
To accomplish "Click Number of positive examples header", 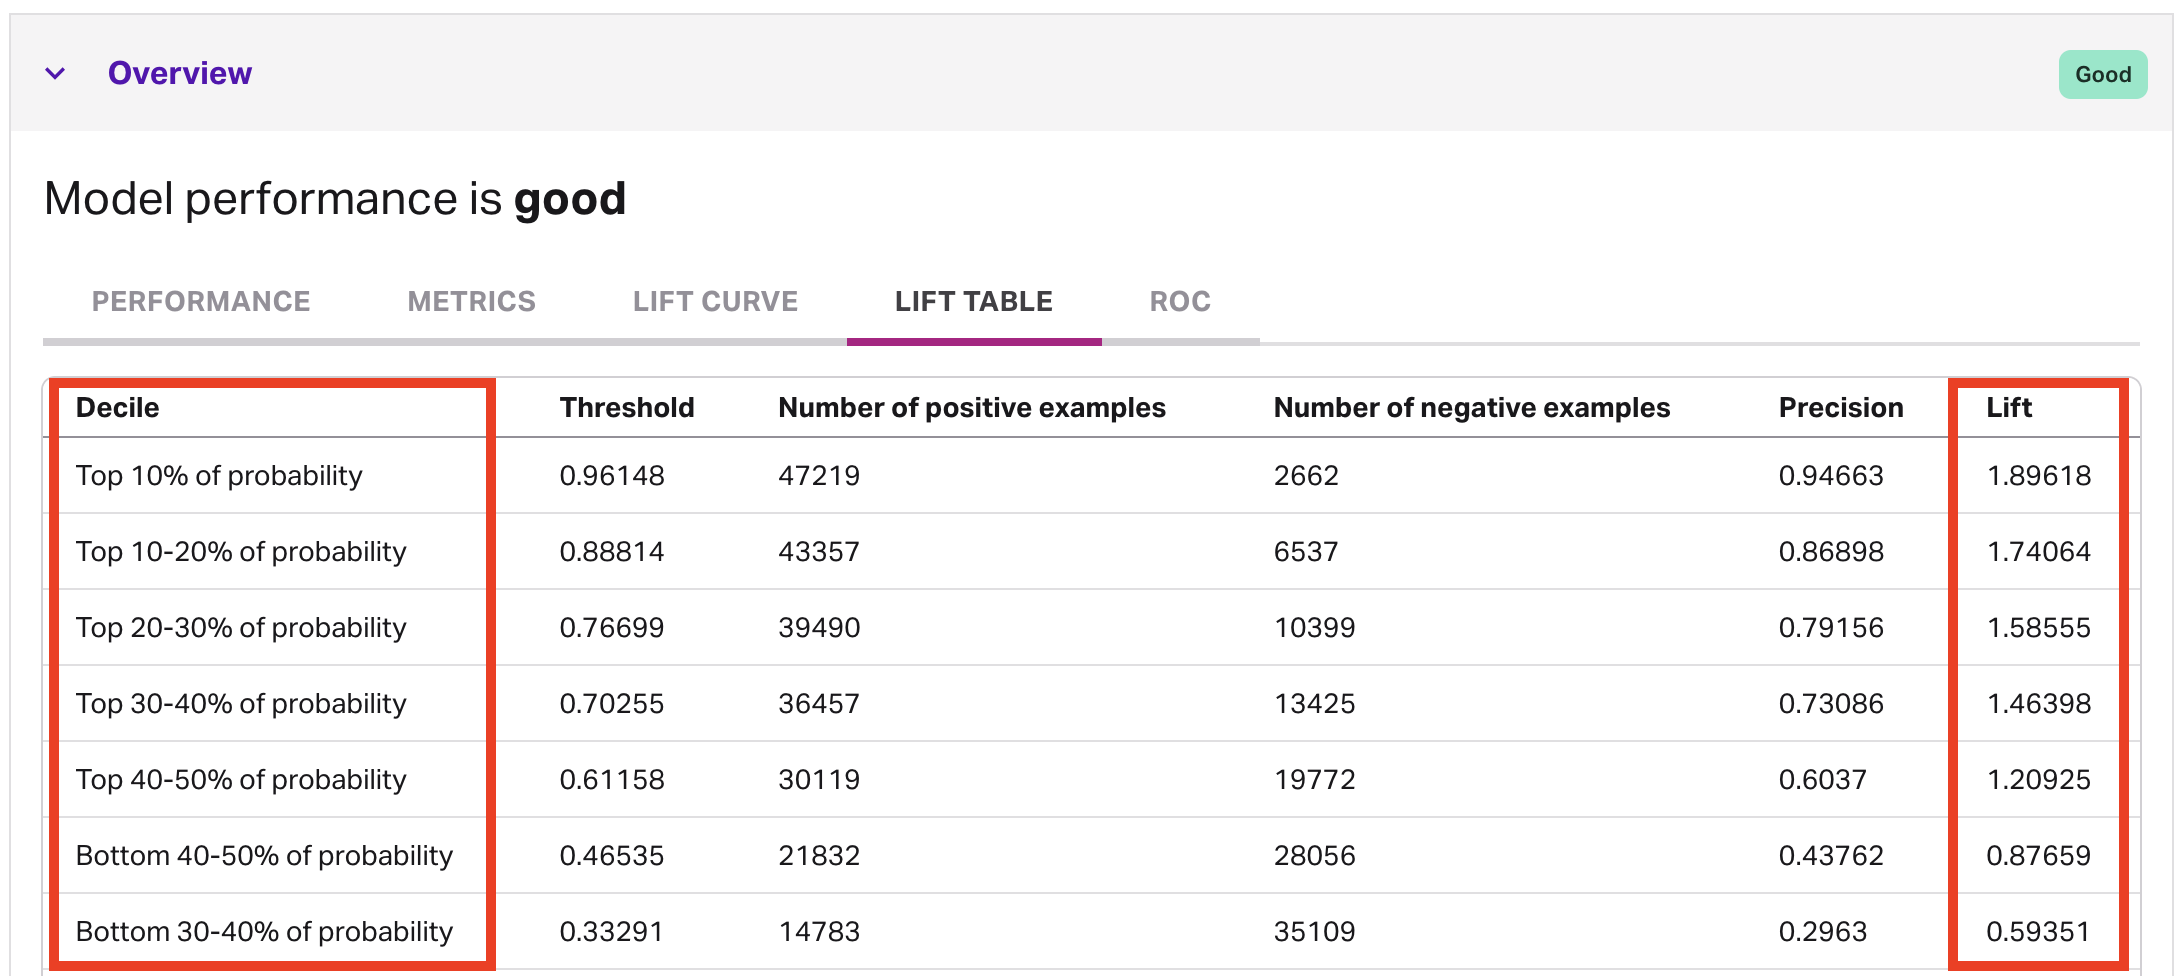I will (x=971, y=407).
